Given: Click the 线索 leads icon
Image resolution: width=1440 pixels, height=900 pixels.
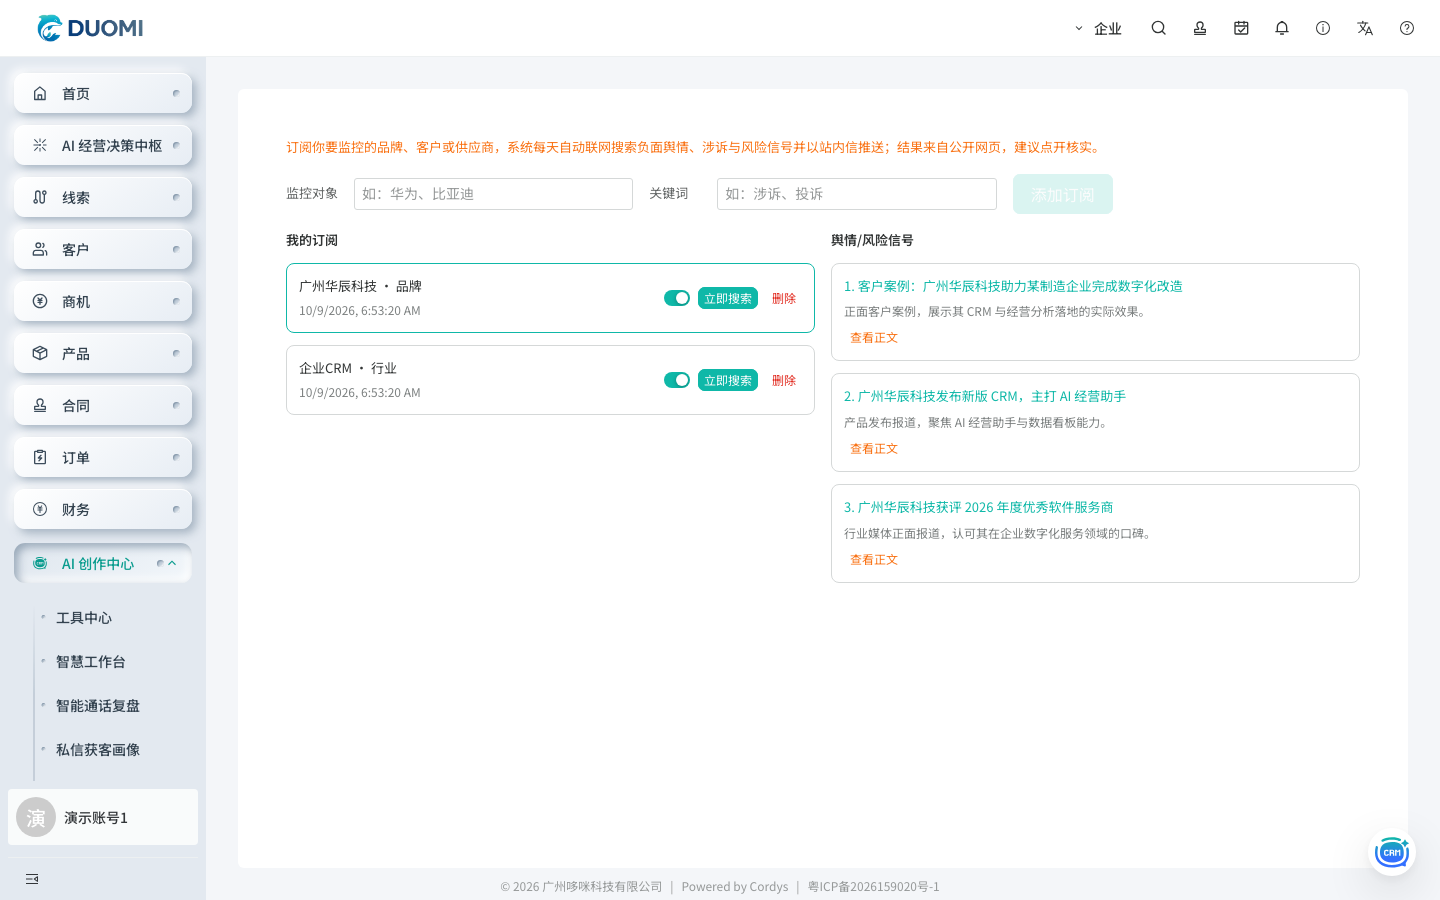Looking at the screenshot, I should (x=40, y=197).
